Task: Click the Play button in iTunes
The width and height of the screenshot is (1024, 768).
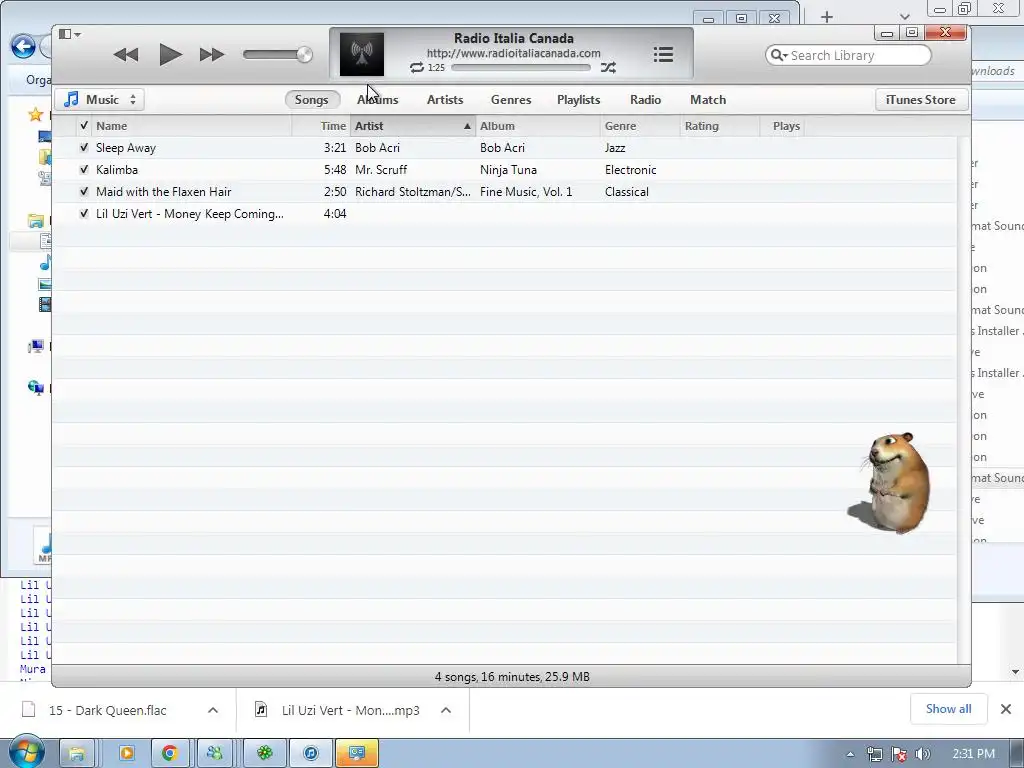Action: (x=170, y=55)
